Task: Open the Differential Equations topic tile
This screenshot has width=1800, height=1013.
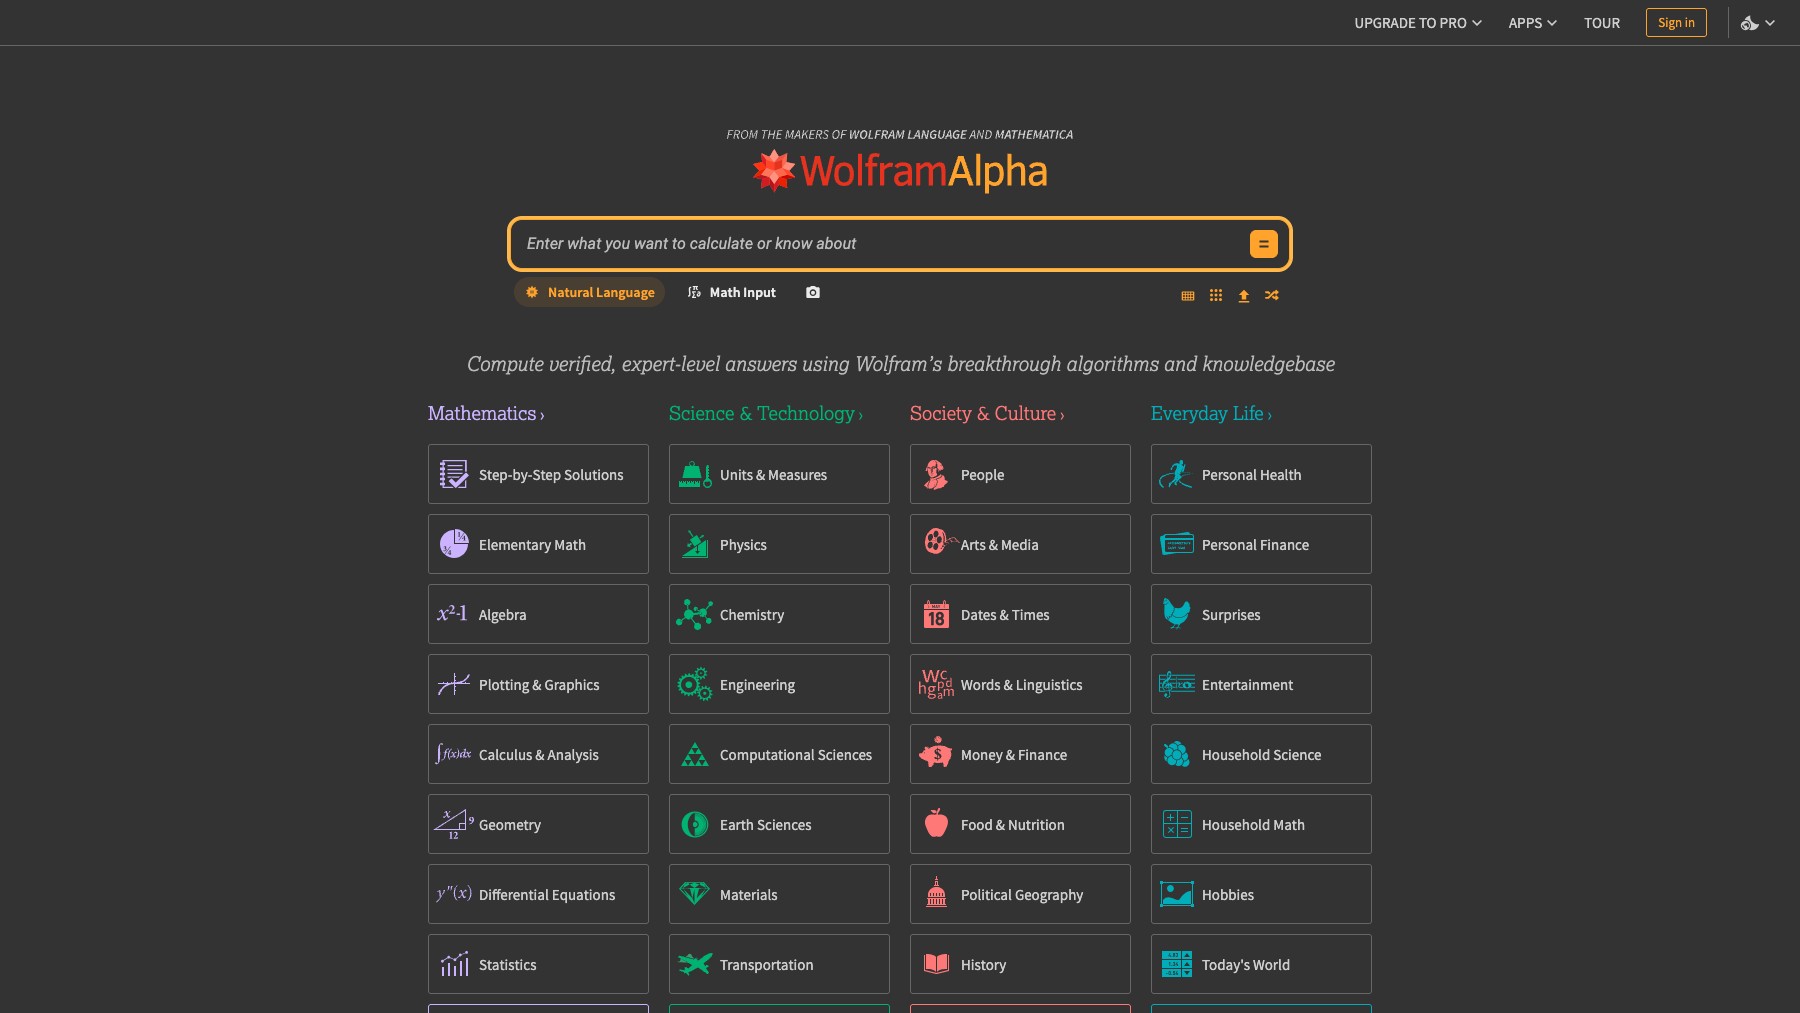Action: tap(538, 894)
